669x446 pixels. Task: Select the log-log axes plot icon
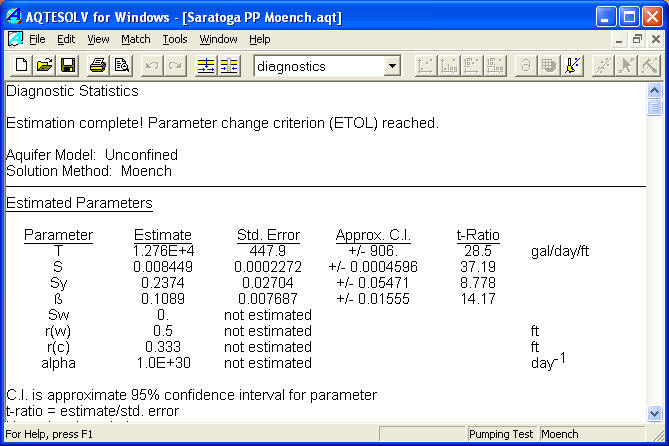pyautogui.click(x=495, y=66)
